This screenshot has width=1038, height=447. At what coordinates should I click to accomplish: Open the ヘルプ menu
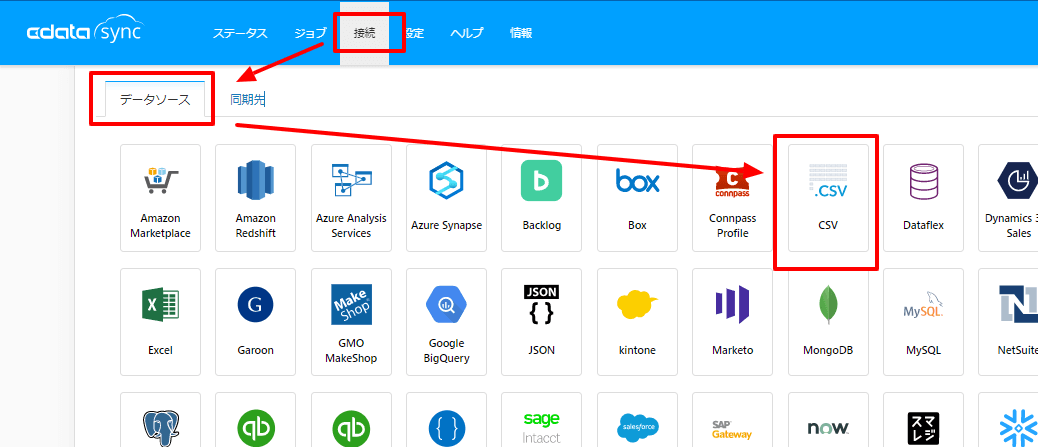click(467, 33)
